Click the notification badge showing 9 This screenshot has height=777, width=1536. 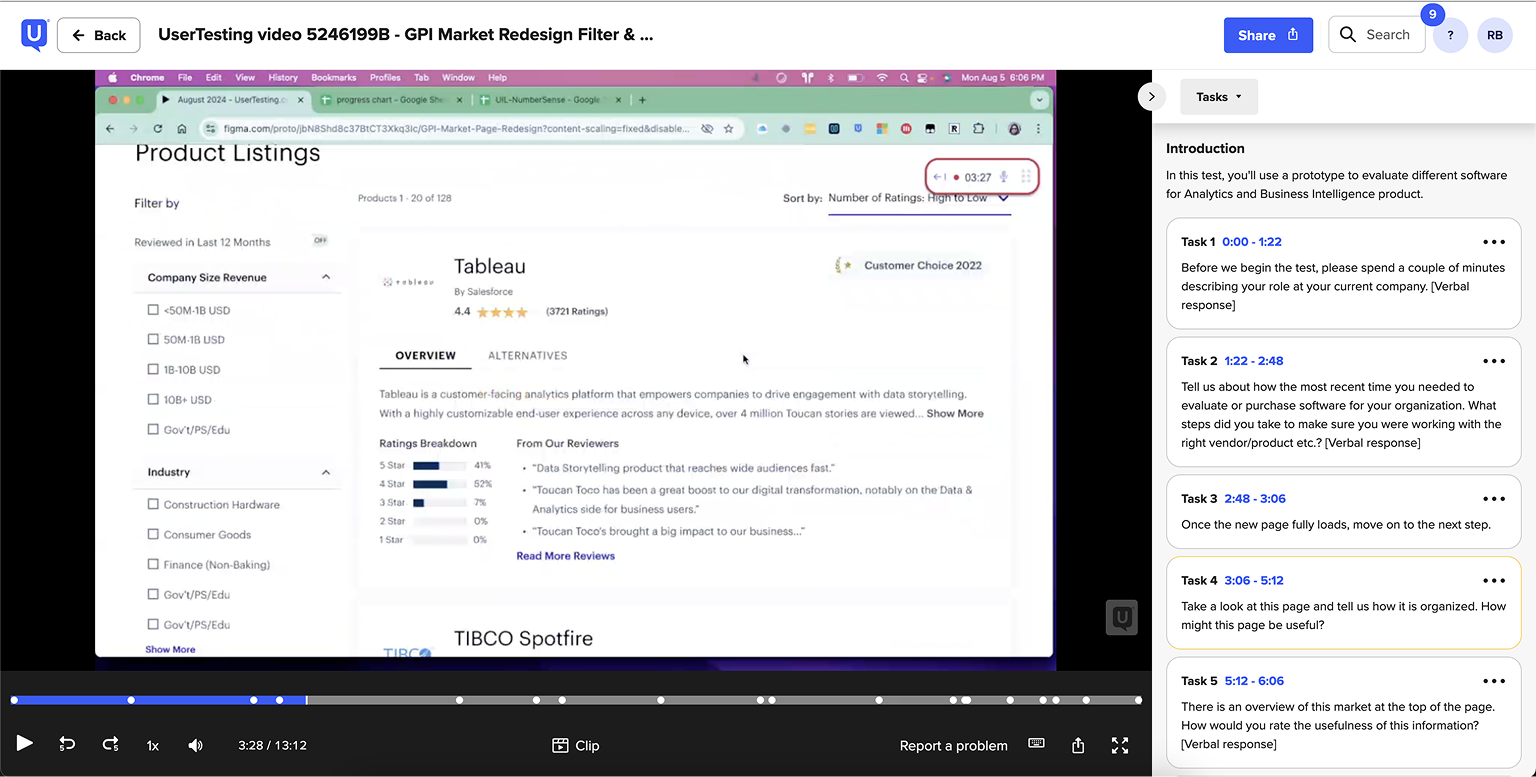click(1433, 14)
